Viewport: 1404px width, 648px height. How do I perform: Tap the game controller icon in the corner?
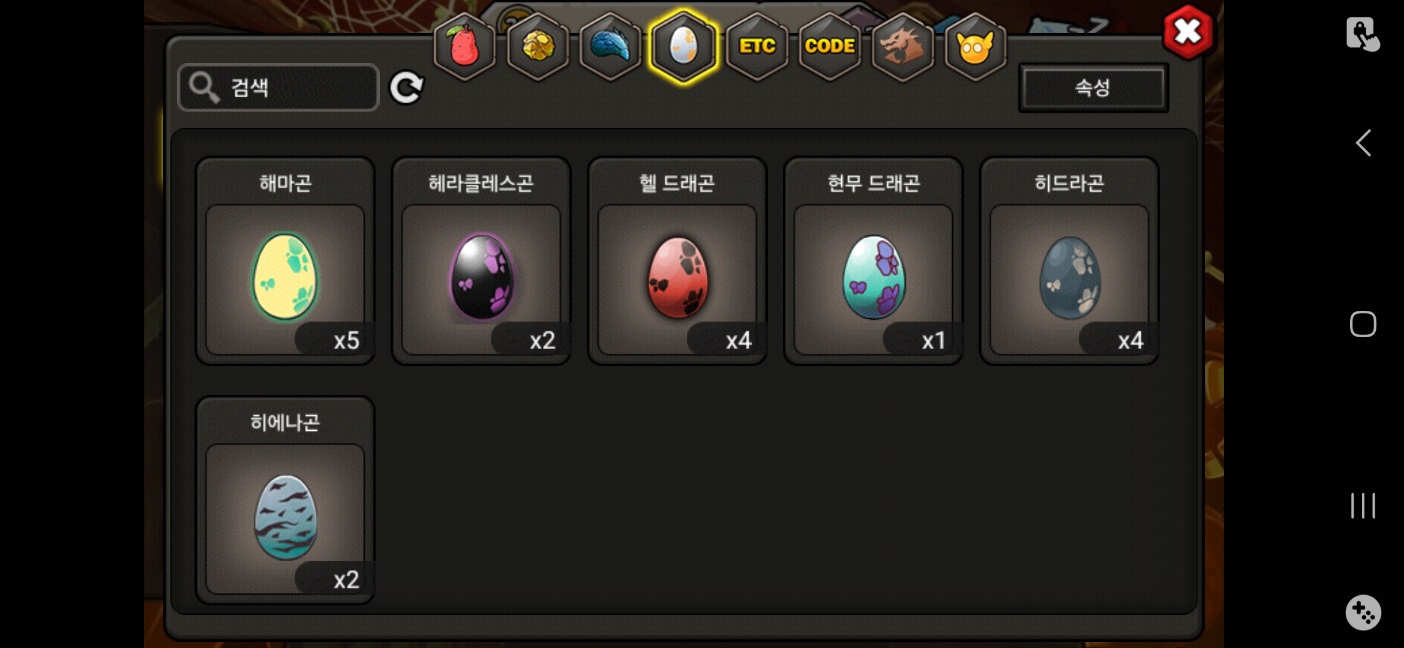tap(1363, 612)
